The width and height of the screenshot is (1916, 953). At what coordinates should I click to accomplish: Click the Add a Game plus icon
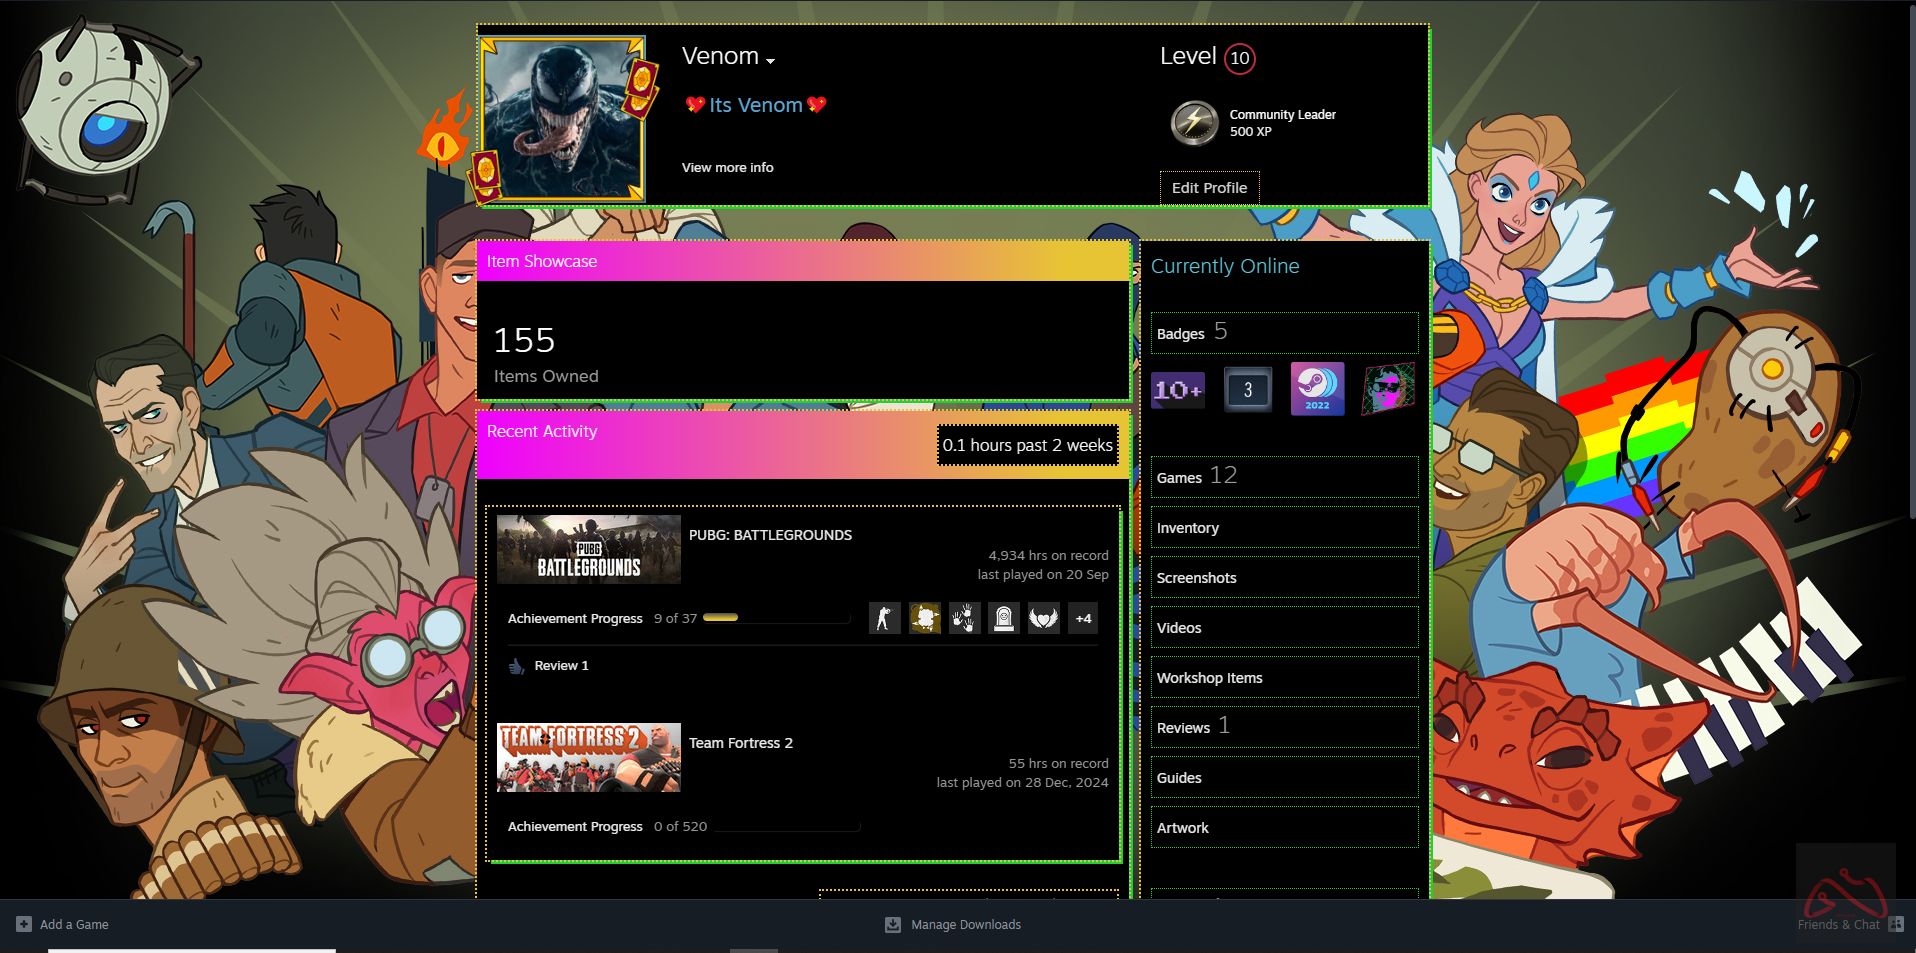point(24,925)
